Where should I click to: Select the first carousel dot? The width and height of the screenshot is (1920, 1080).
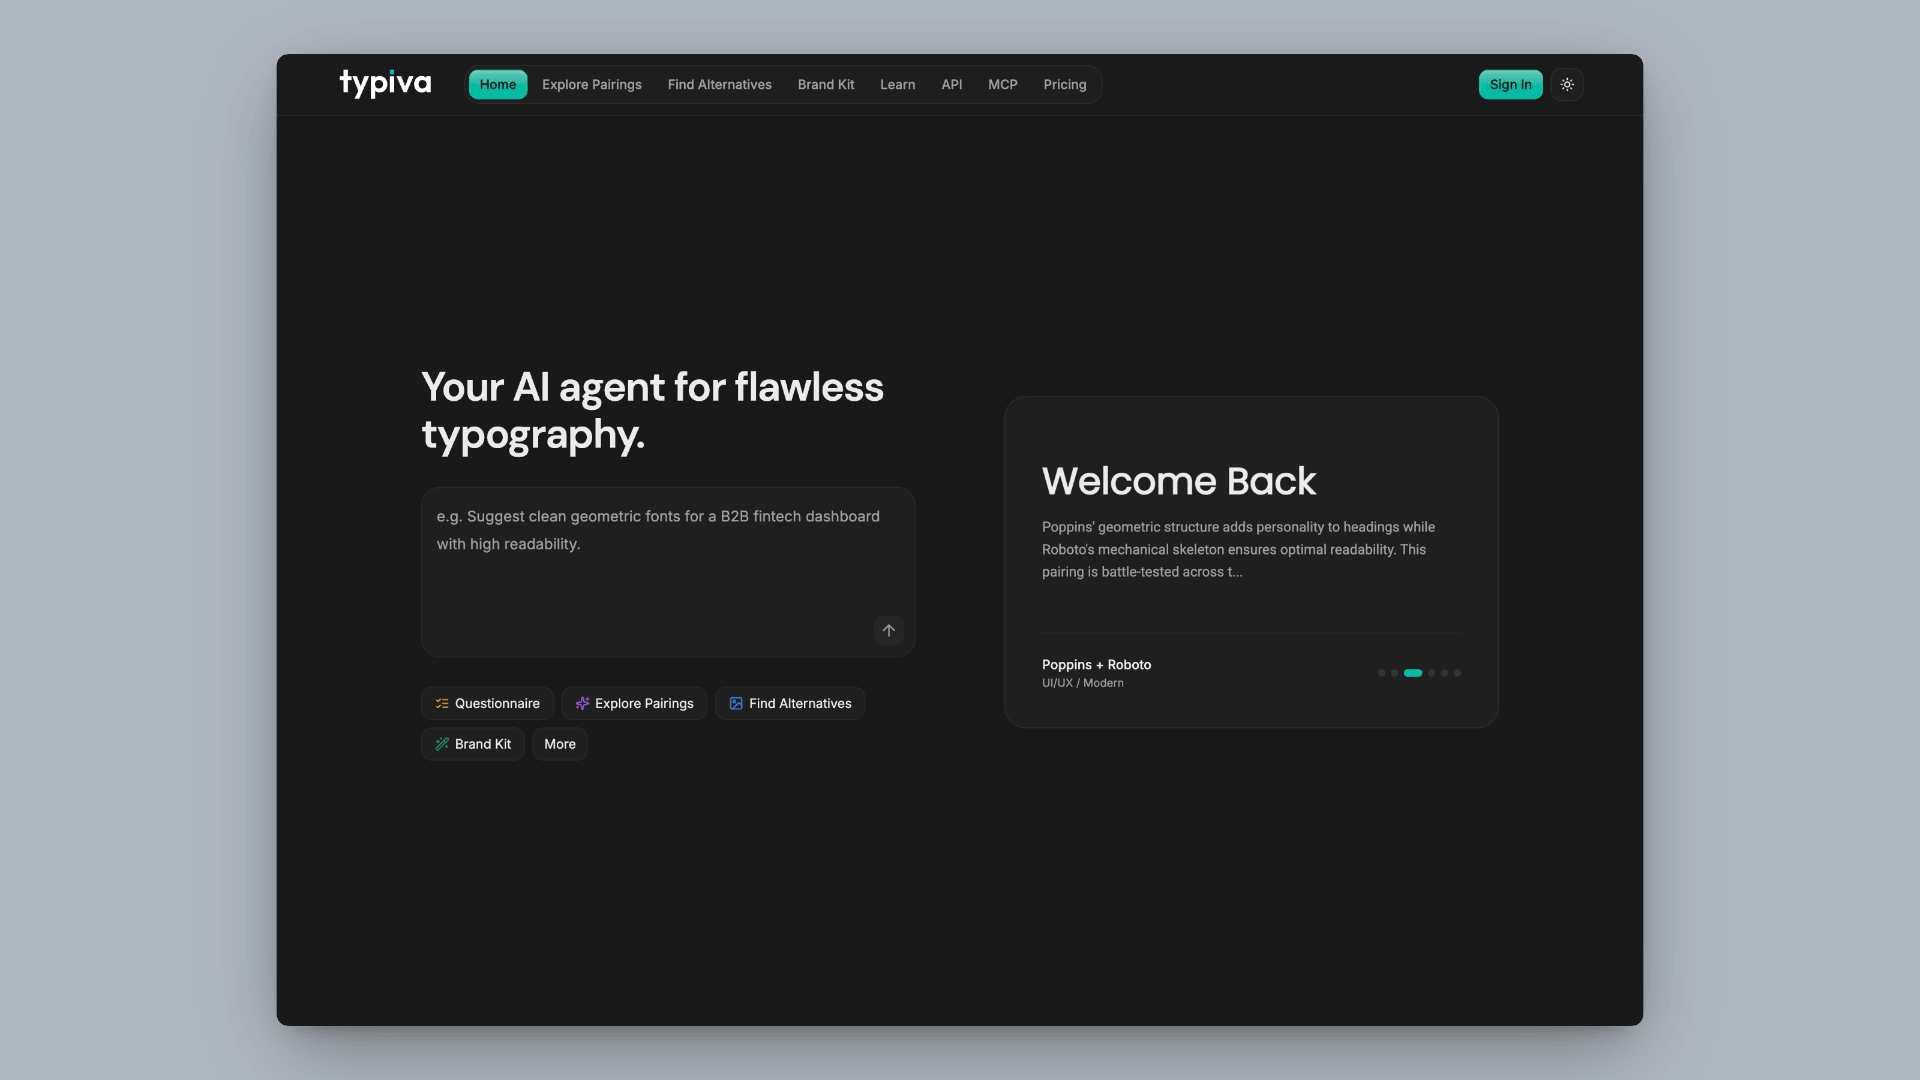1382,673
